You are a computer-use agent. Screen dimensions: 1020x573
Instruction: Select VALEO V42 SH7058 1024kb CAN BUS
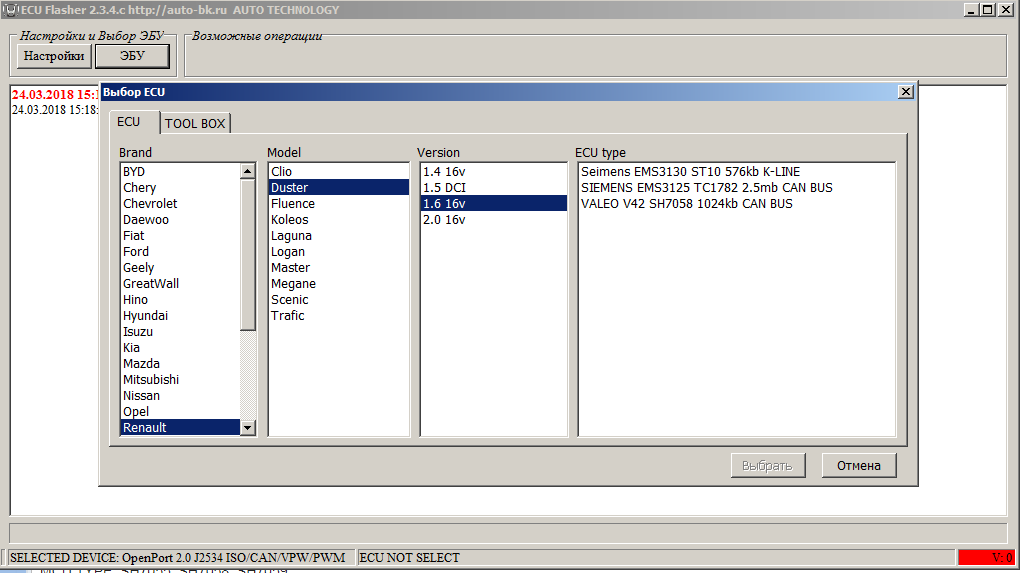(x=736, y=204)
